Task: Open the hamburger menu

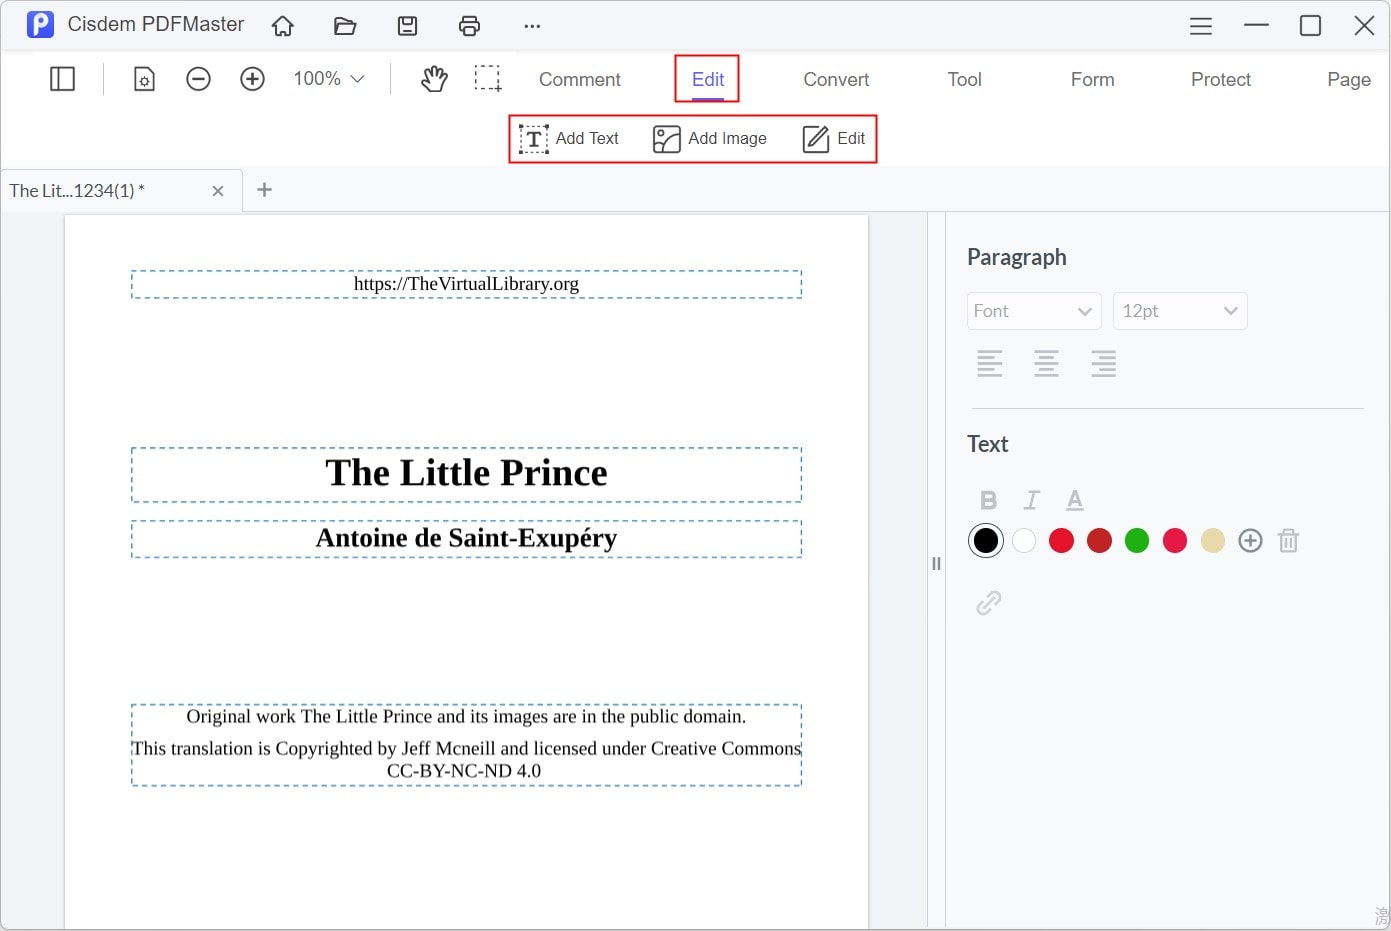Action: [x=1200, y=25]
